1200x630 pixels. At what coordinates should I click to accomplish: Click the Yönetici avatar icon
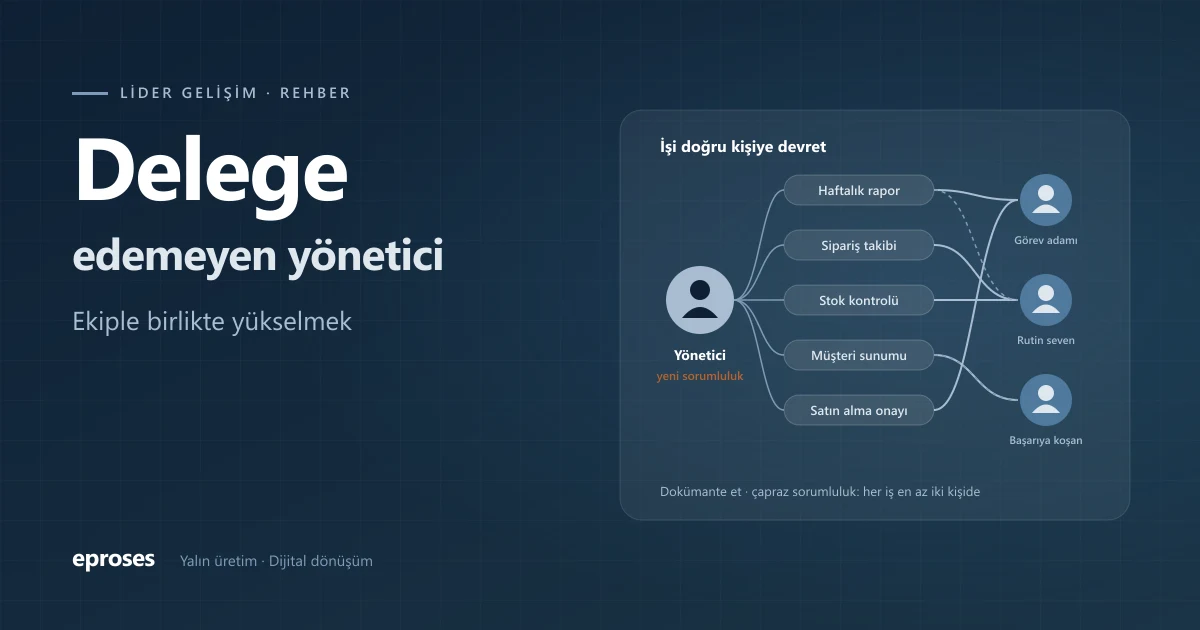pyautogui.click(x=700, y=300)
